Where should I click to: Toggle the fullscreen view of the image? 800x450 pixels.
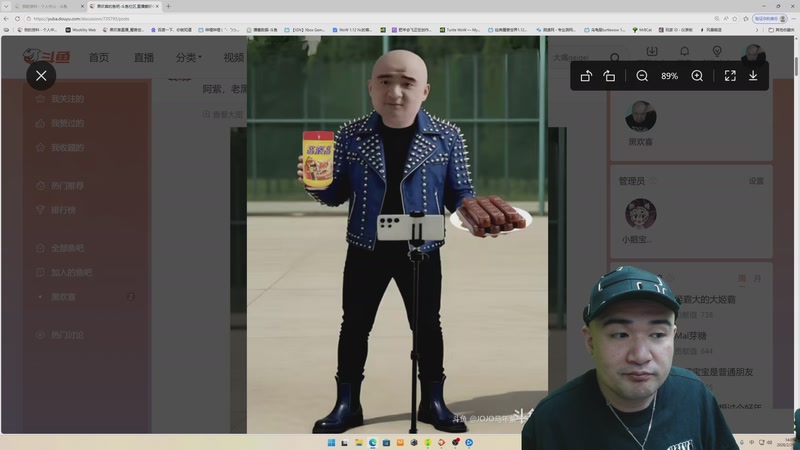click(x=730, y=76)
